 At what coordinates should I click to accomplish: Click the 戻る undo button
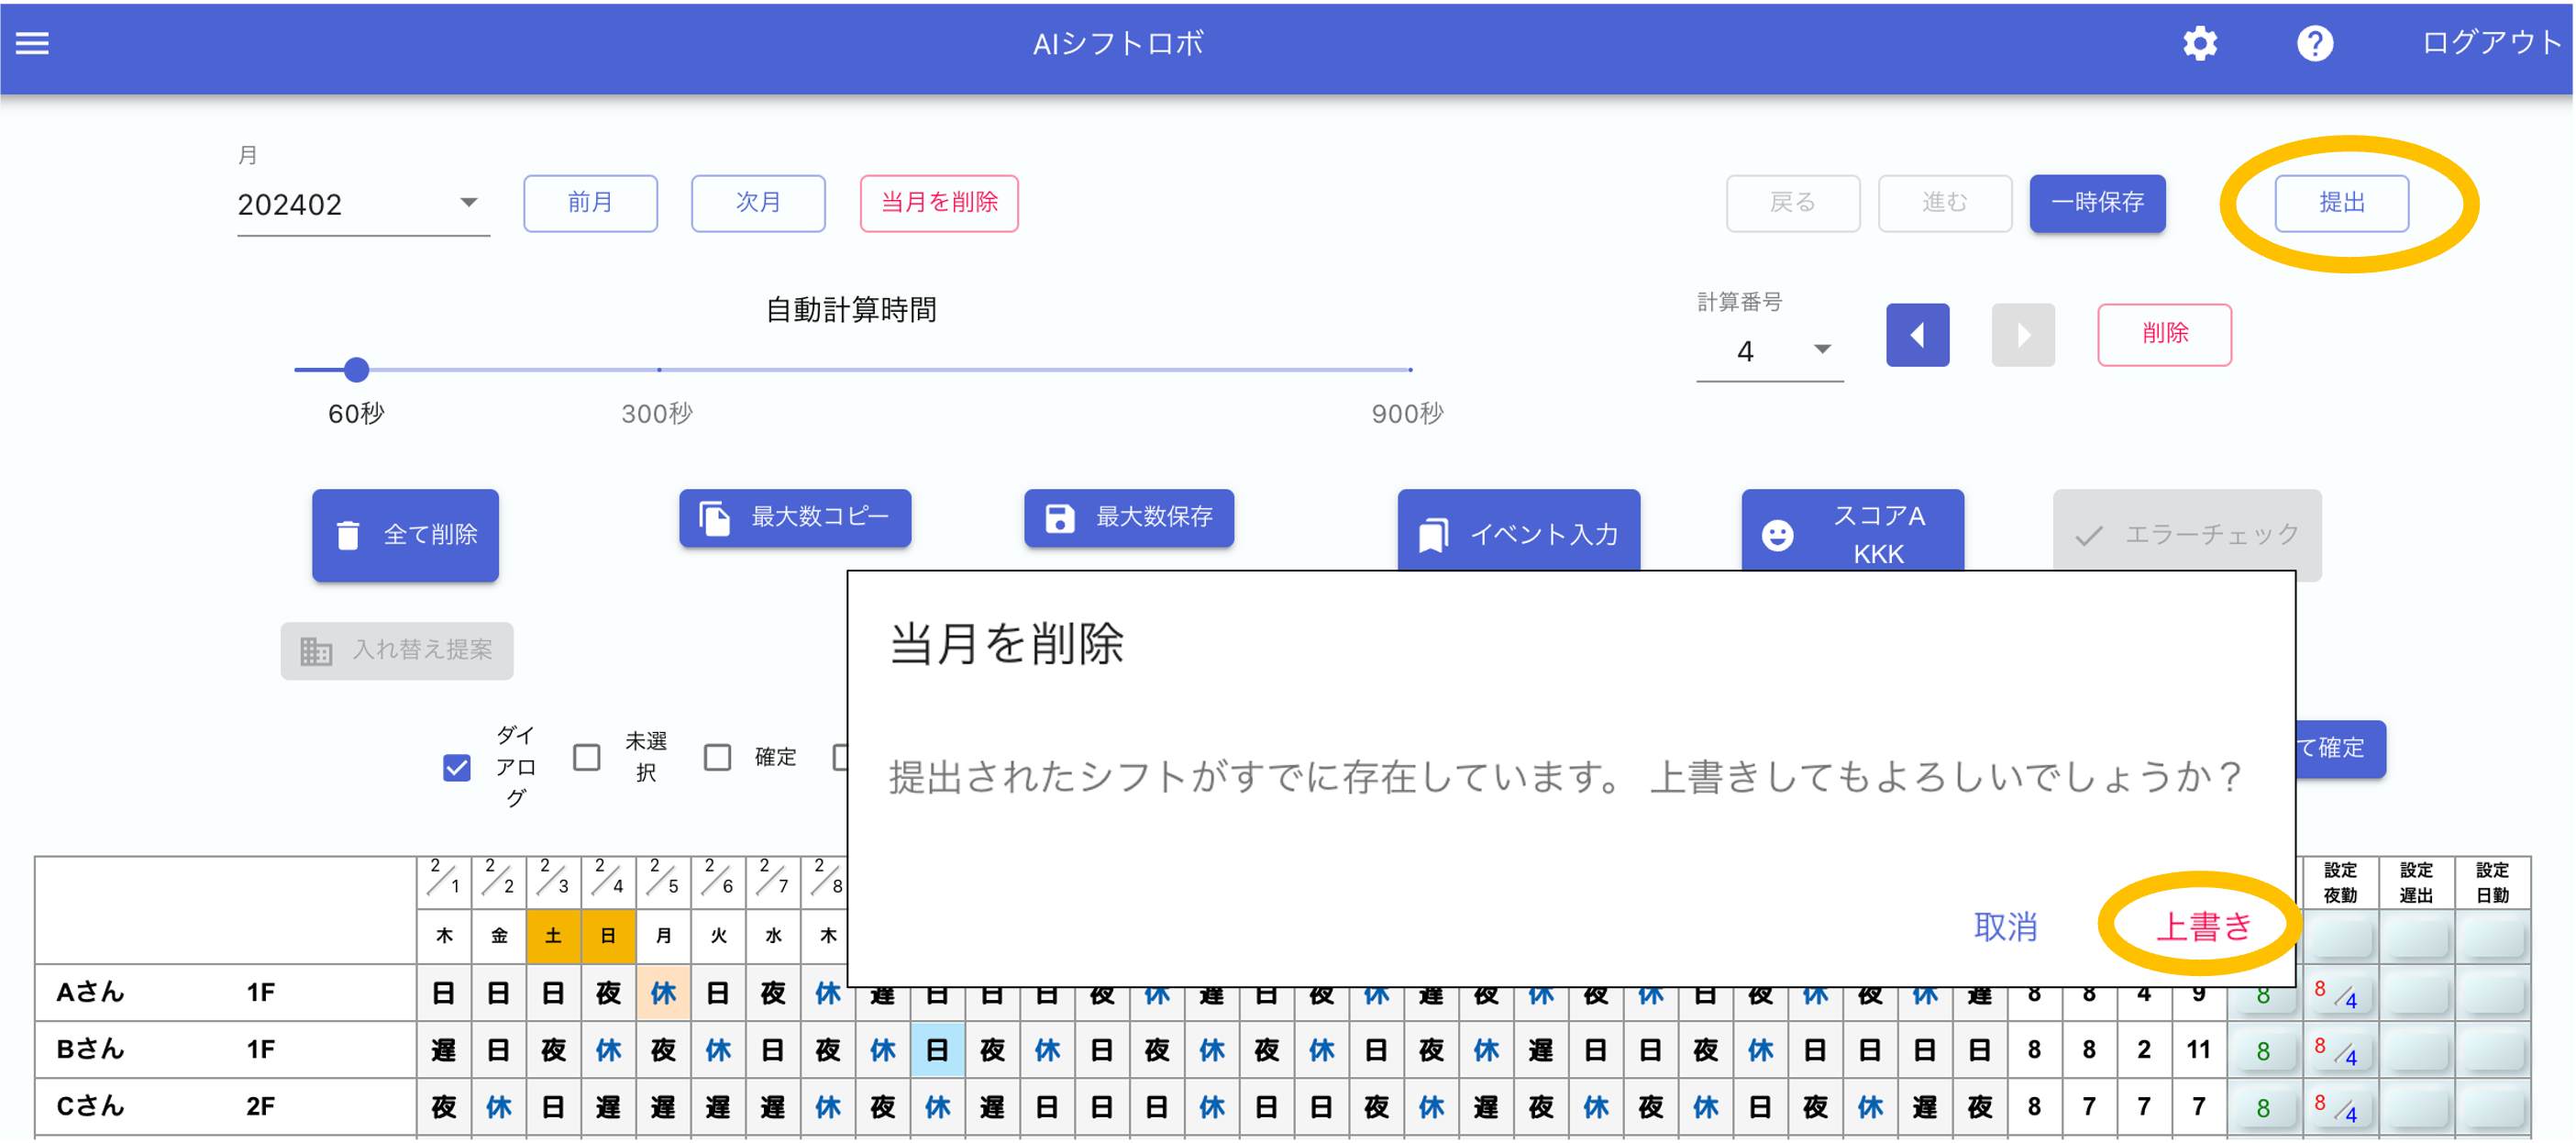[x=1793, y=203]
